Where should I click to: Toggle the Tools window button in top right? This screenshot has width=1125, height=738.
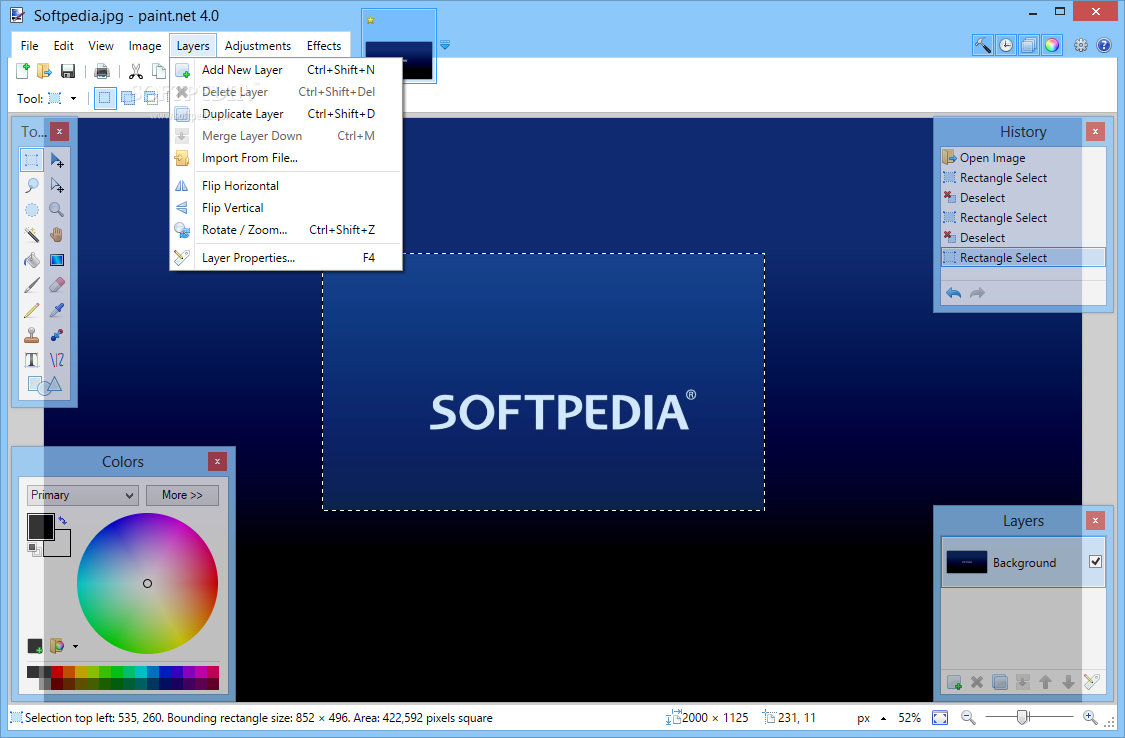983,45
